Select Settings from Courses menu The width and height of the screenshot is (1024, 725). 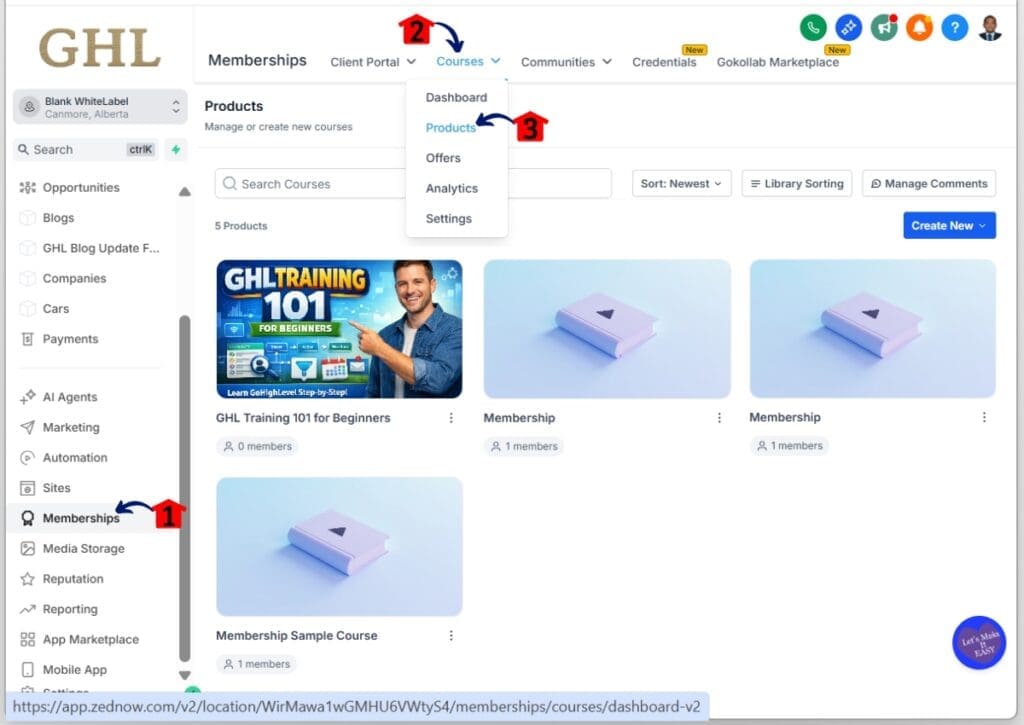(448, 219)
